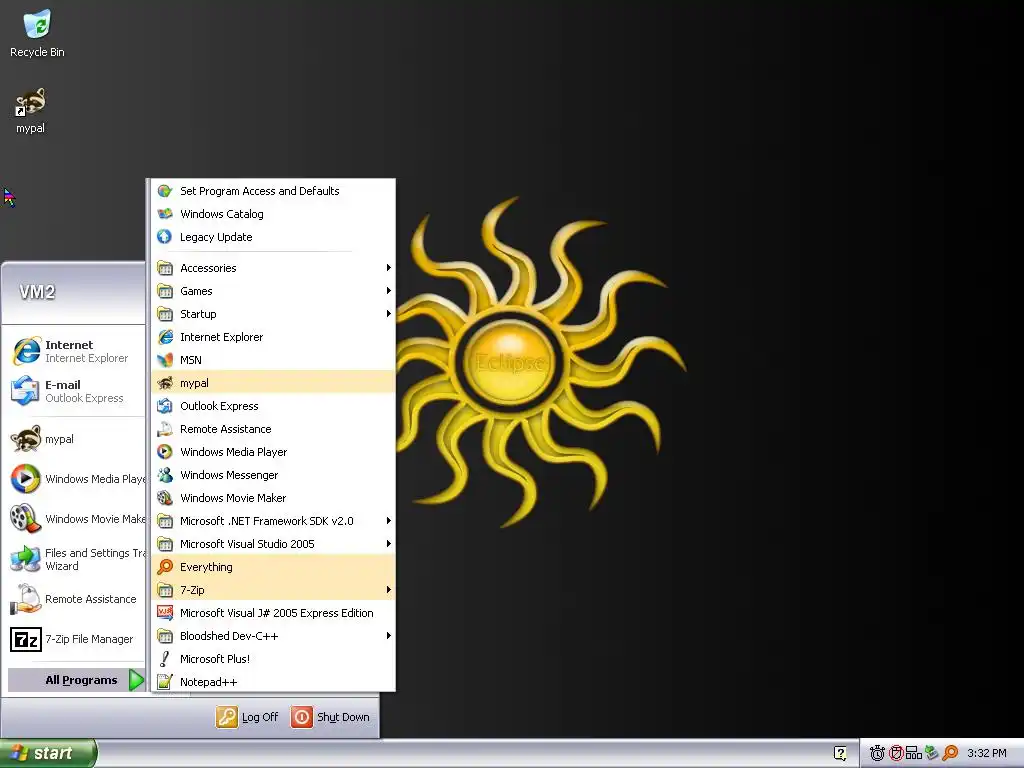Click the Microsoft Plus! exclamation icon
Viewport: 1024px width, 768px height.
click(165, 659)
